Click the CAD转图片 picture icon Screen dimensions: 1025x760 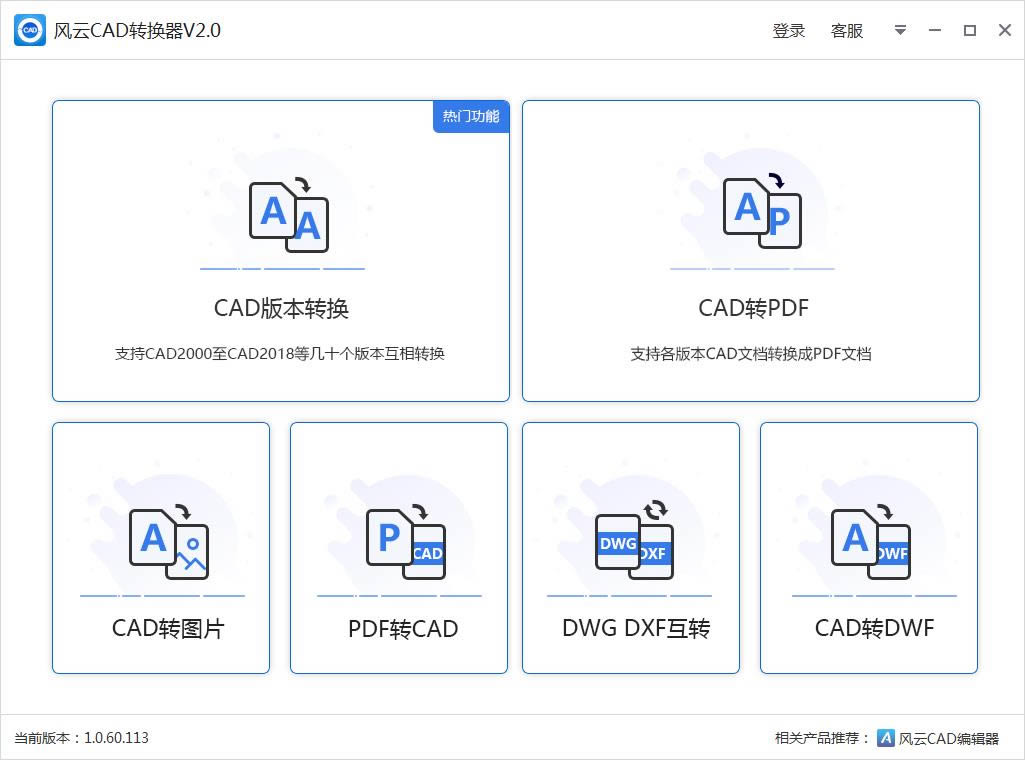tap(169, 542)
